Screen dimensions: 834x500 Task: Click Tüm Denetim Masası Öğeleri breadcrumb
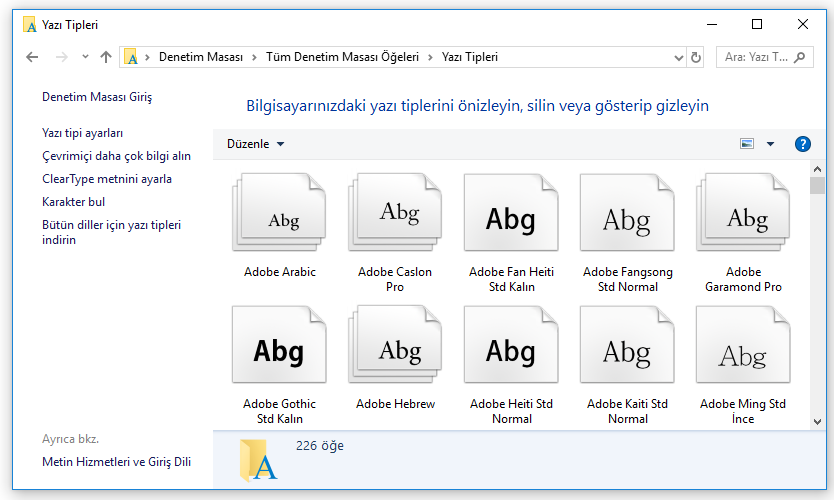click(x=342, y=57)
